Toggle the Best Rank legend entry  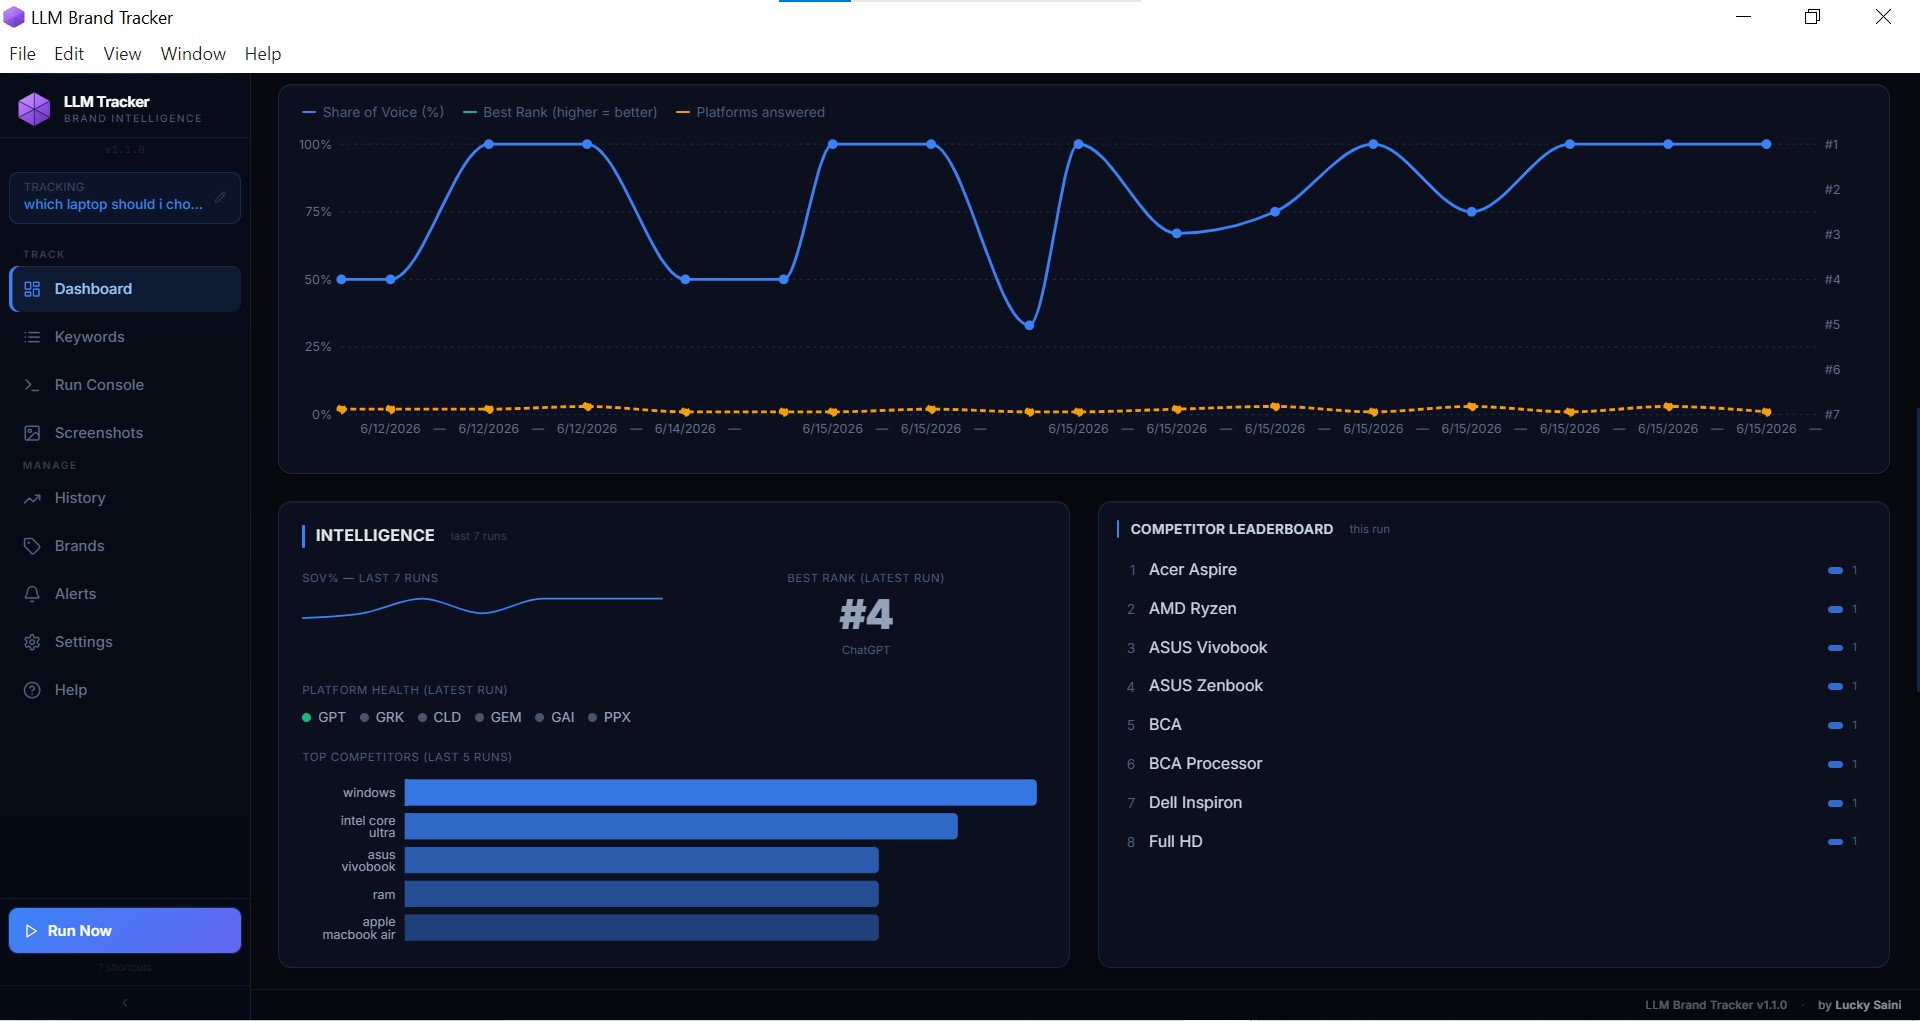pyautogui.click(x=560, y=112)
